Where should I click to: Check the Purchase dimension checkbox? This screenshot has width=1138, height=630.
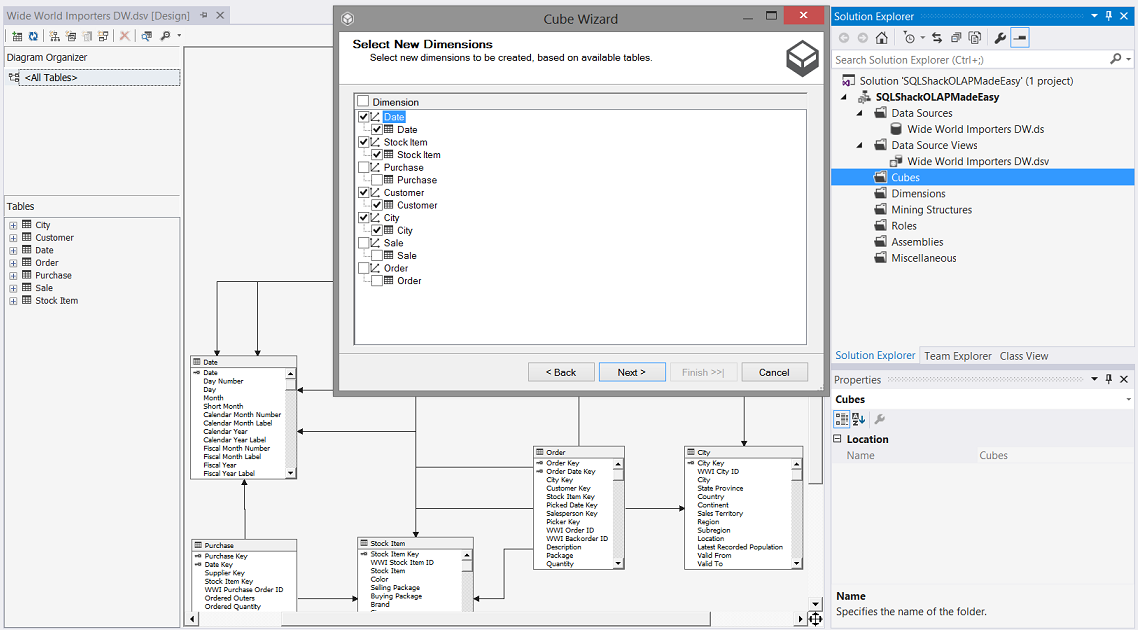(364, 168)
